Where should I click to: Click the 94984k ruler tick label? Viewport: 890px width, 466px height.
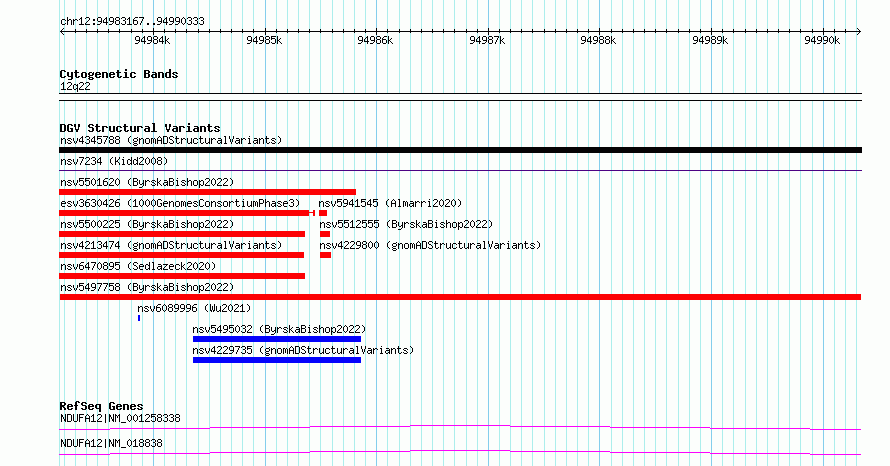coord(152,40)
